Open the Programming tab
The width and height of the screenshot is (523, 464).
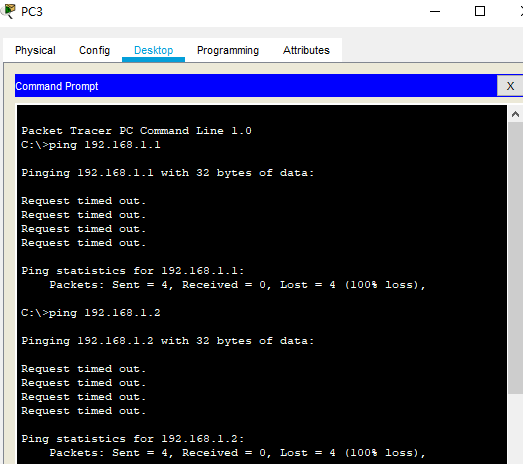[x=228, y=50]
